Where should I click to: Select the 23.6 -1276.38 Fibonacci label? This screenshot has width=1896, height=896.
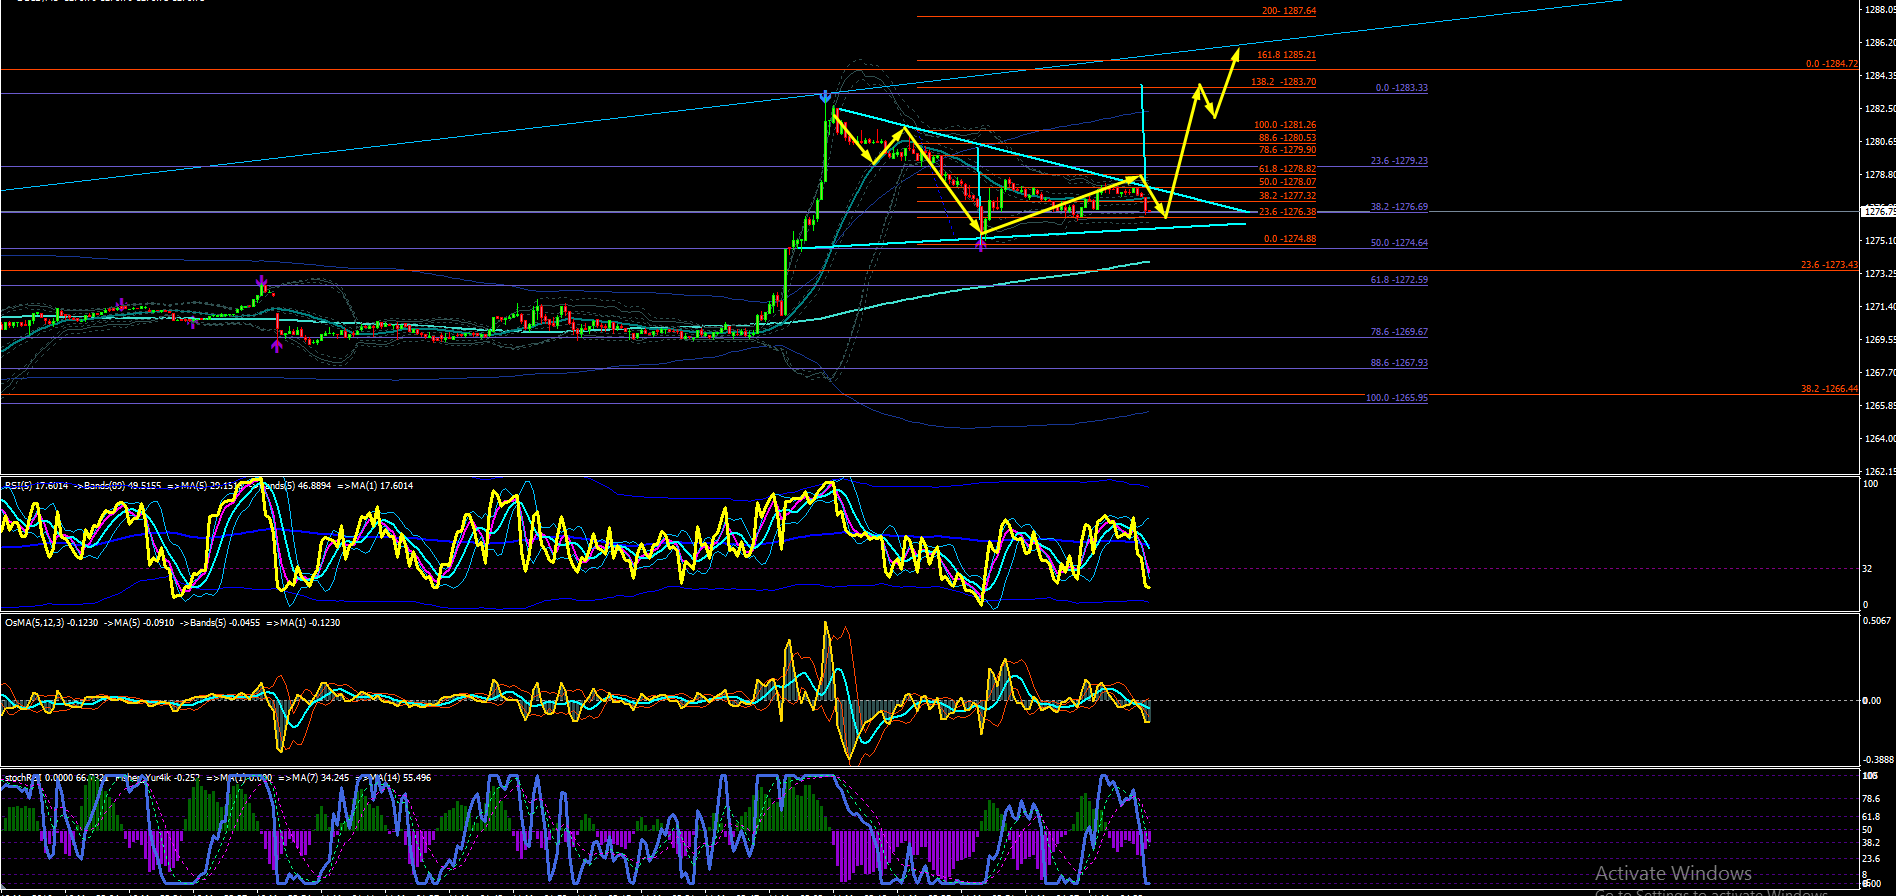pyautogui.click(x=1287, y=212)
